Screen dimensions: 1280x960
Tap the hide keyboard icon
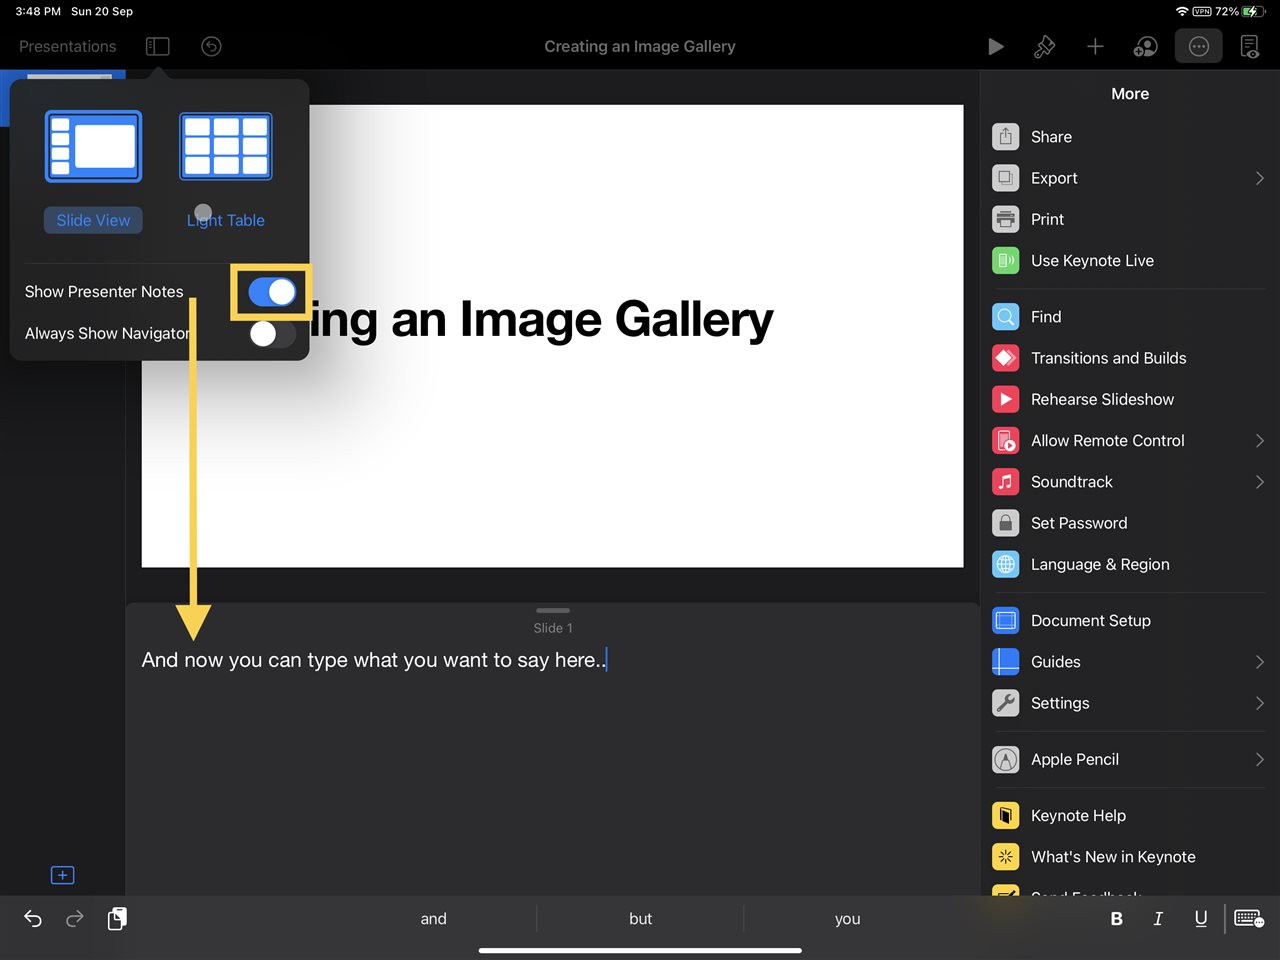(1249, 919)
